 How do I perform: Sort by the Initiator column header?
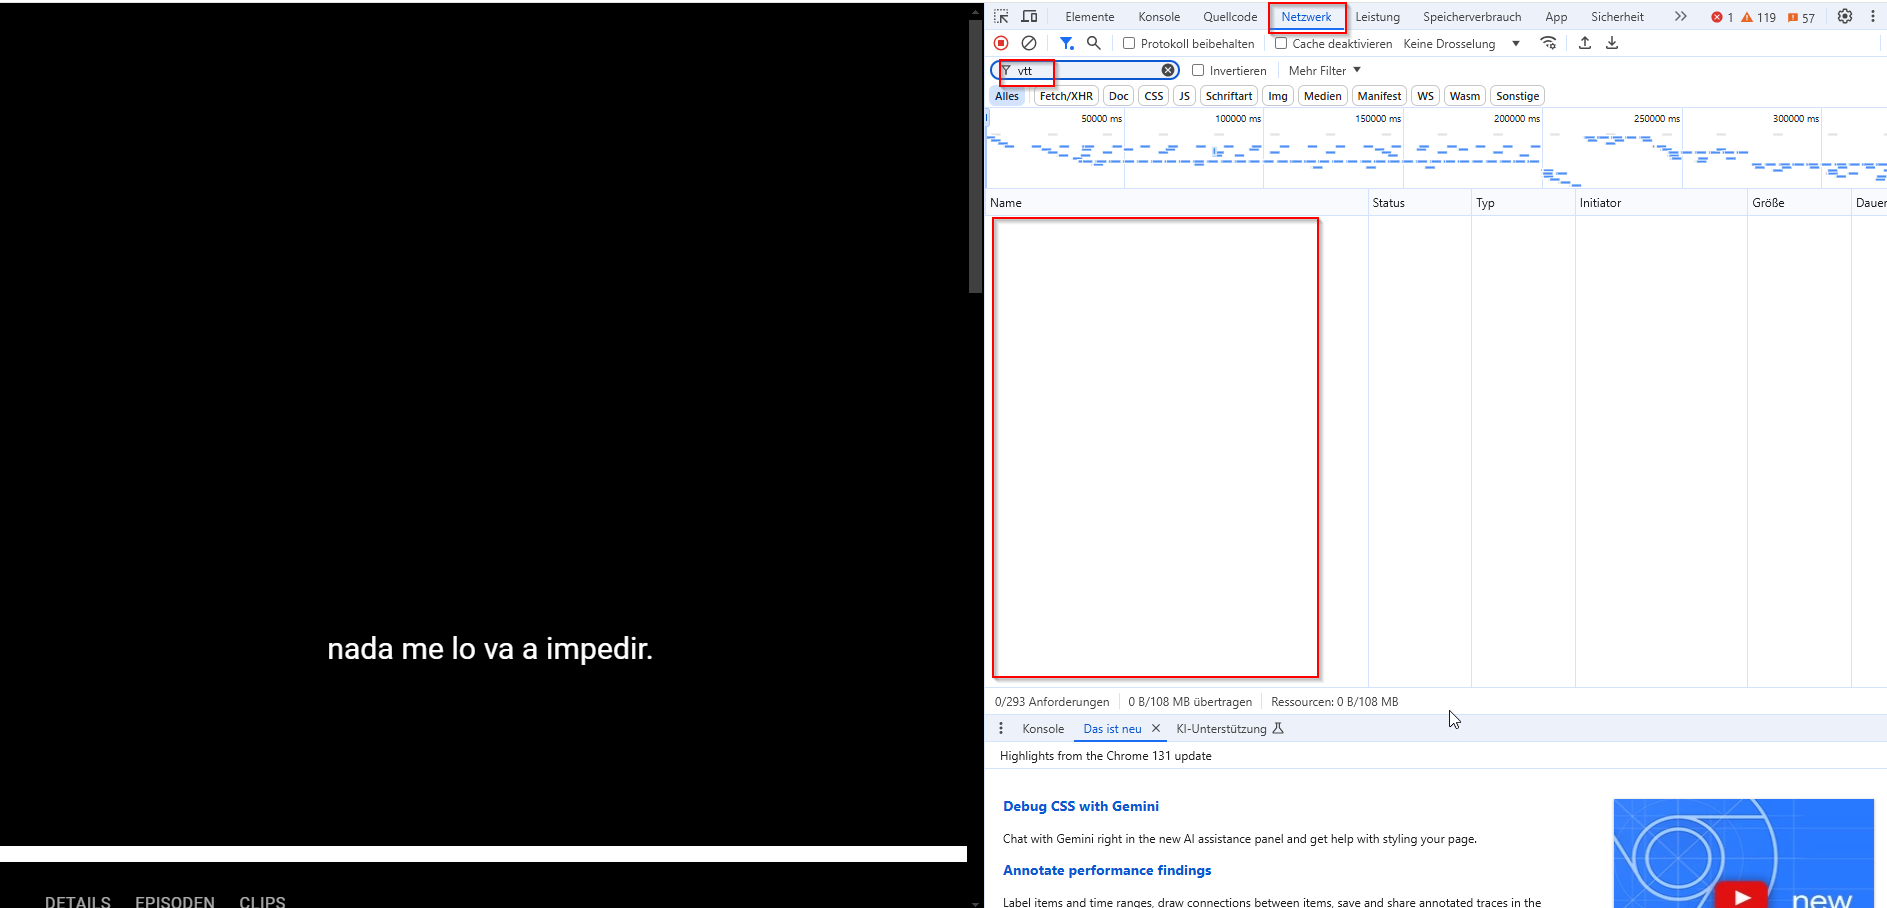[x=1661, y=202]
